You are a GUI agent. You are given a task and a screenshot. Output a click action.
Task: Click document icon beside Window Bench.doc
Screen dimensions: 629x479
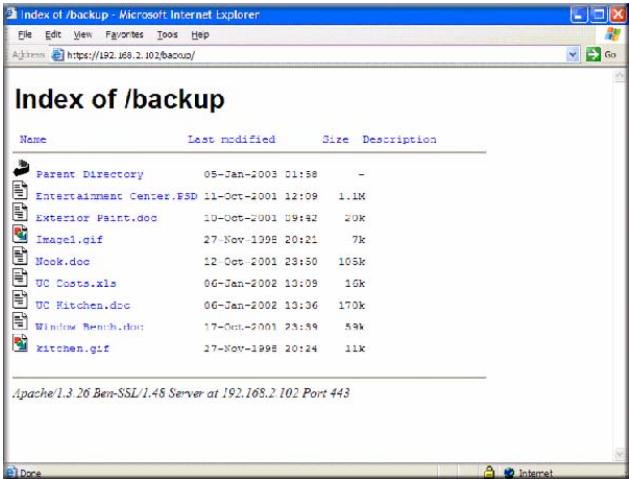pos(20,321)
